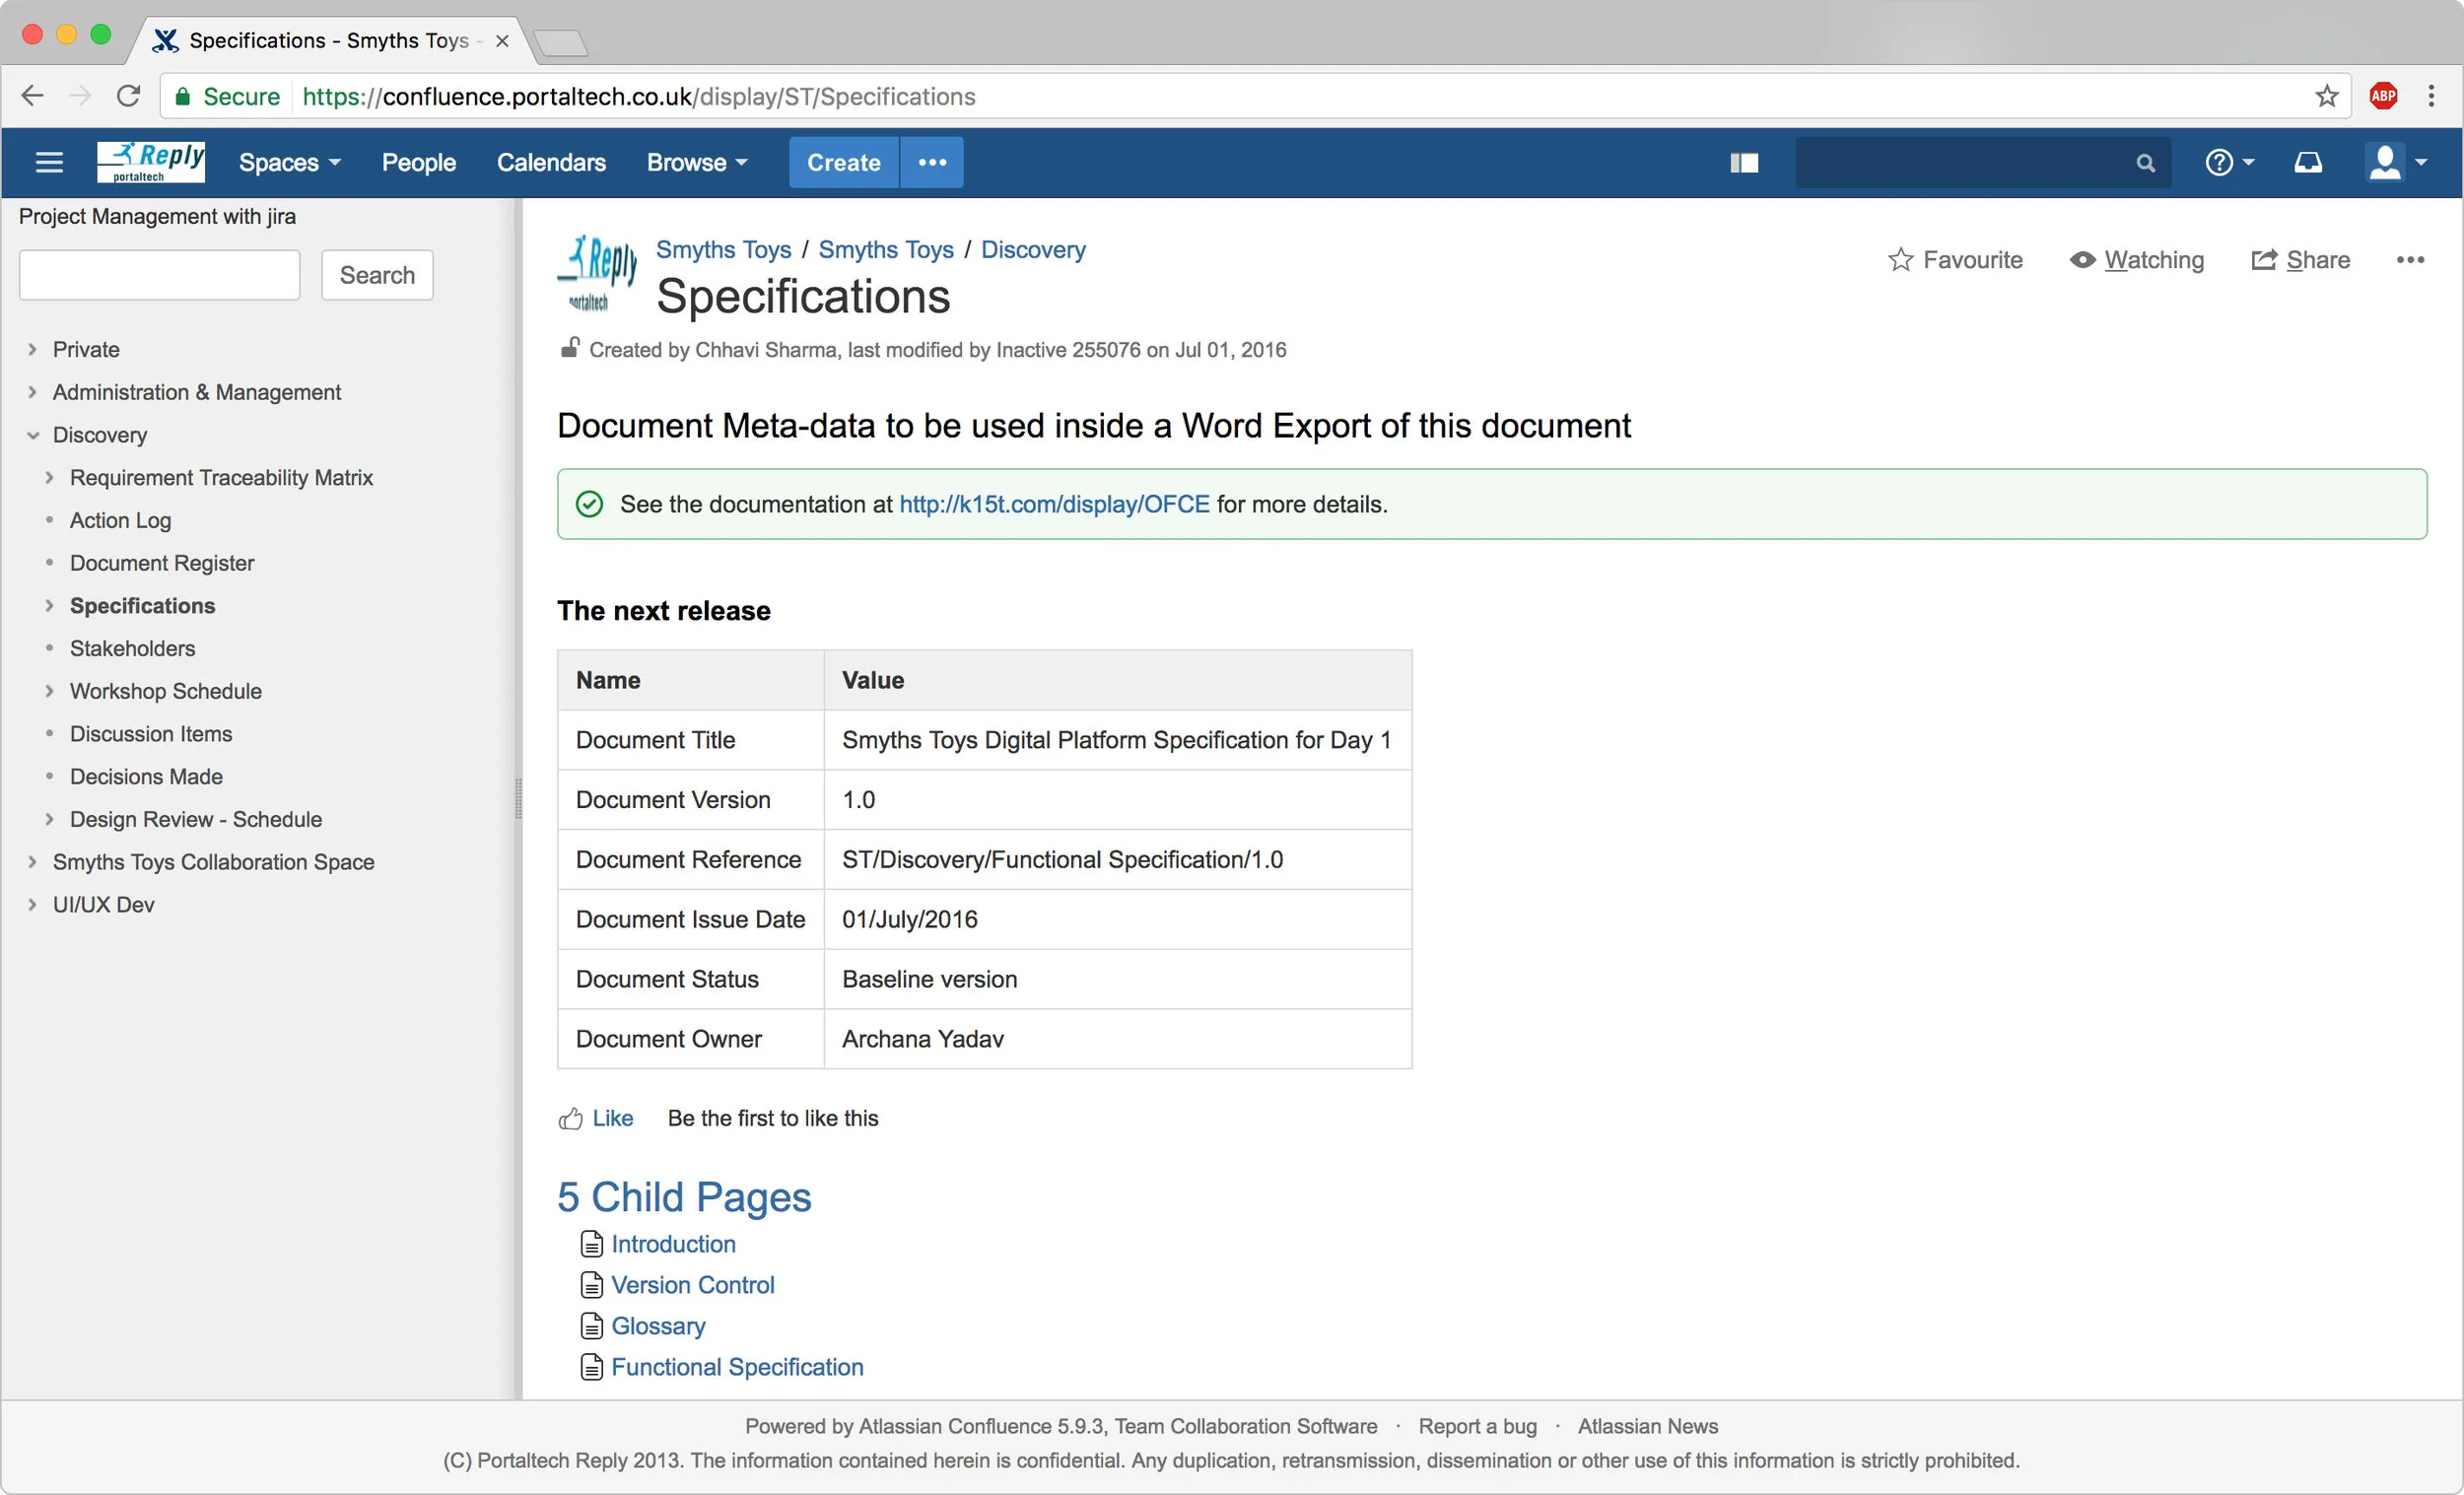2464x1495 pixels.
Task: Open the Functional Specification child page
Action: [737, 1367]
